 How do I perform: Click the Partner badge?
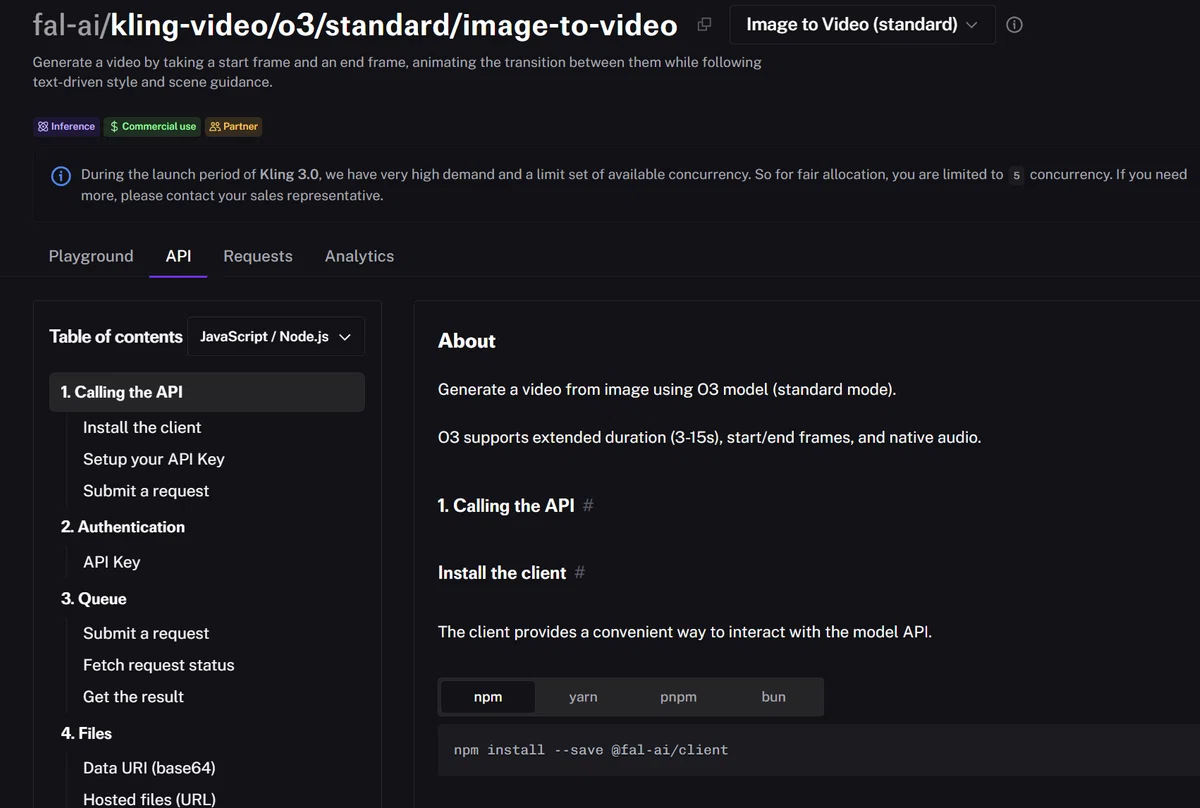234,127
